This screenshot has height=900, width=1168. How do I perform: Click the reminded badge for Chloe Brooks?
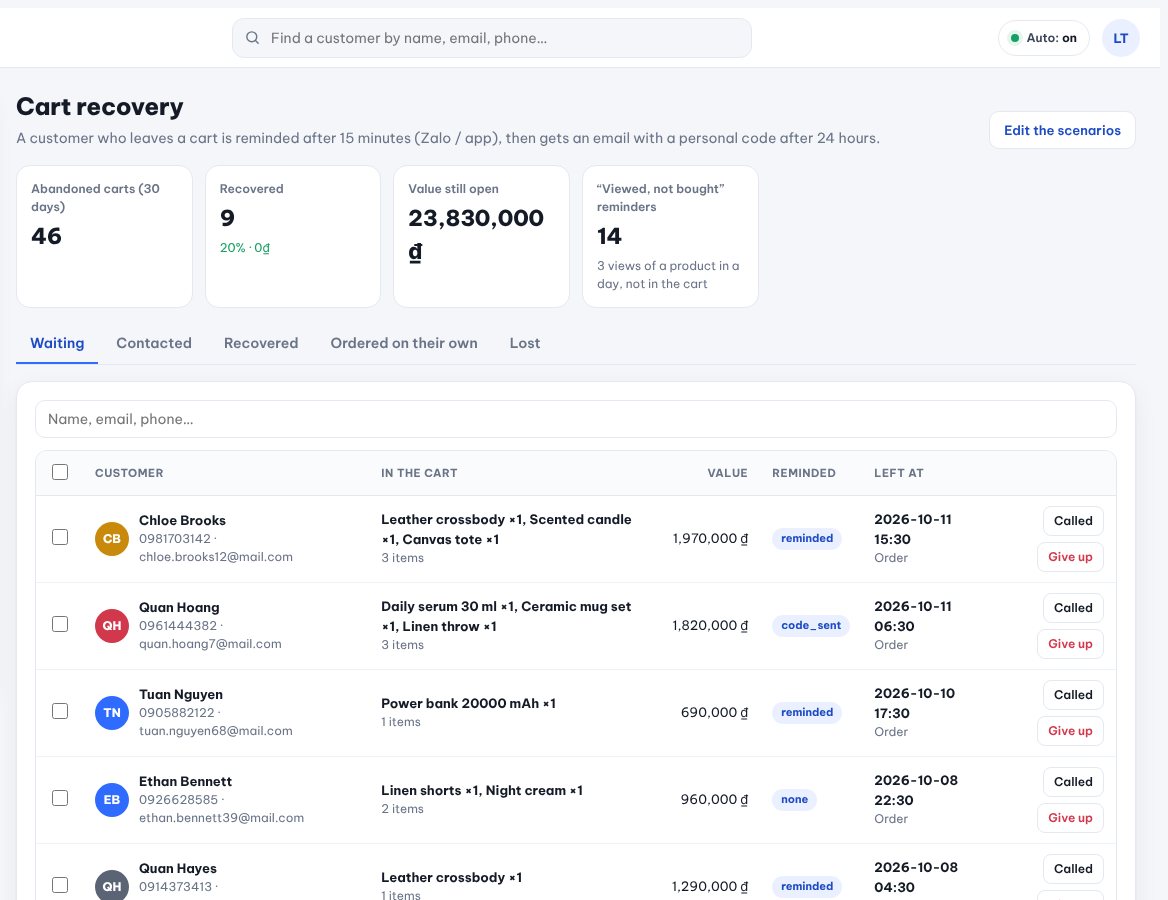[807, 539]
